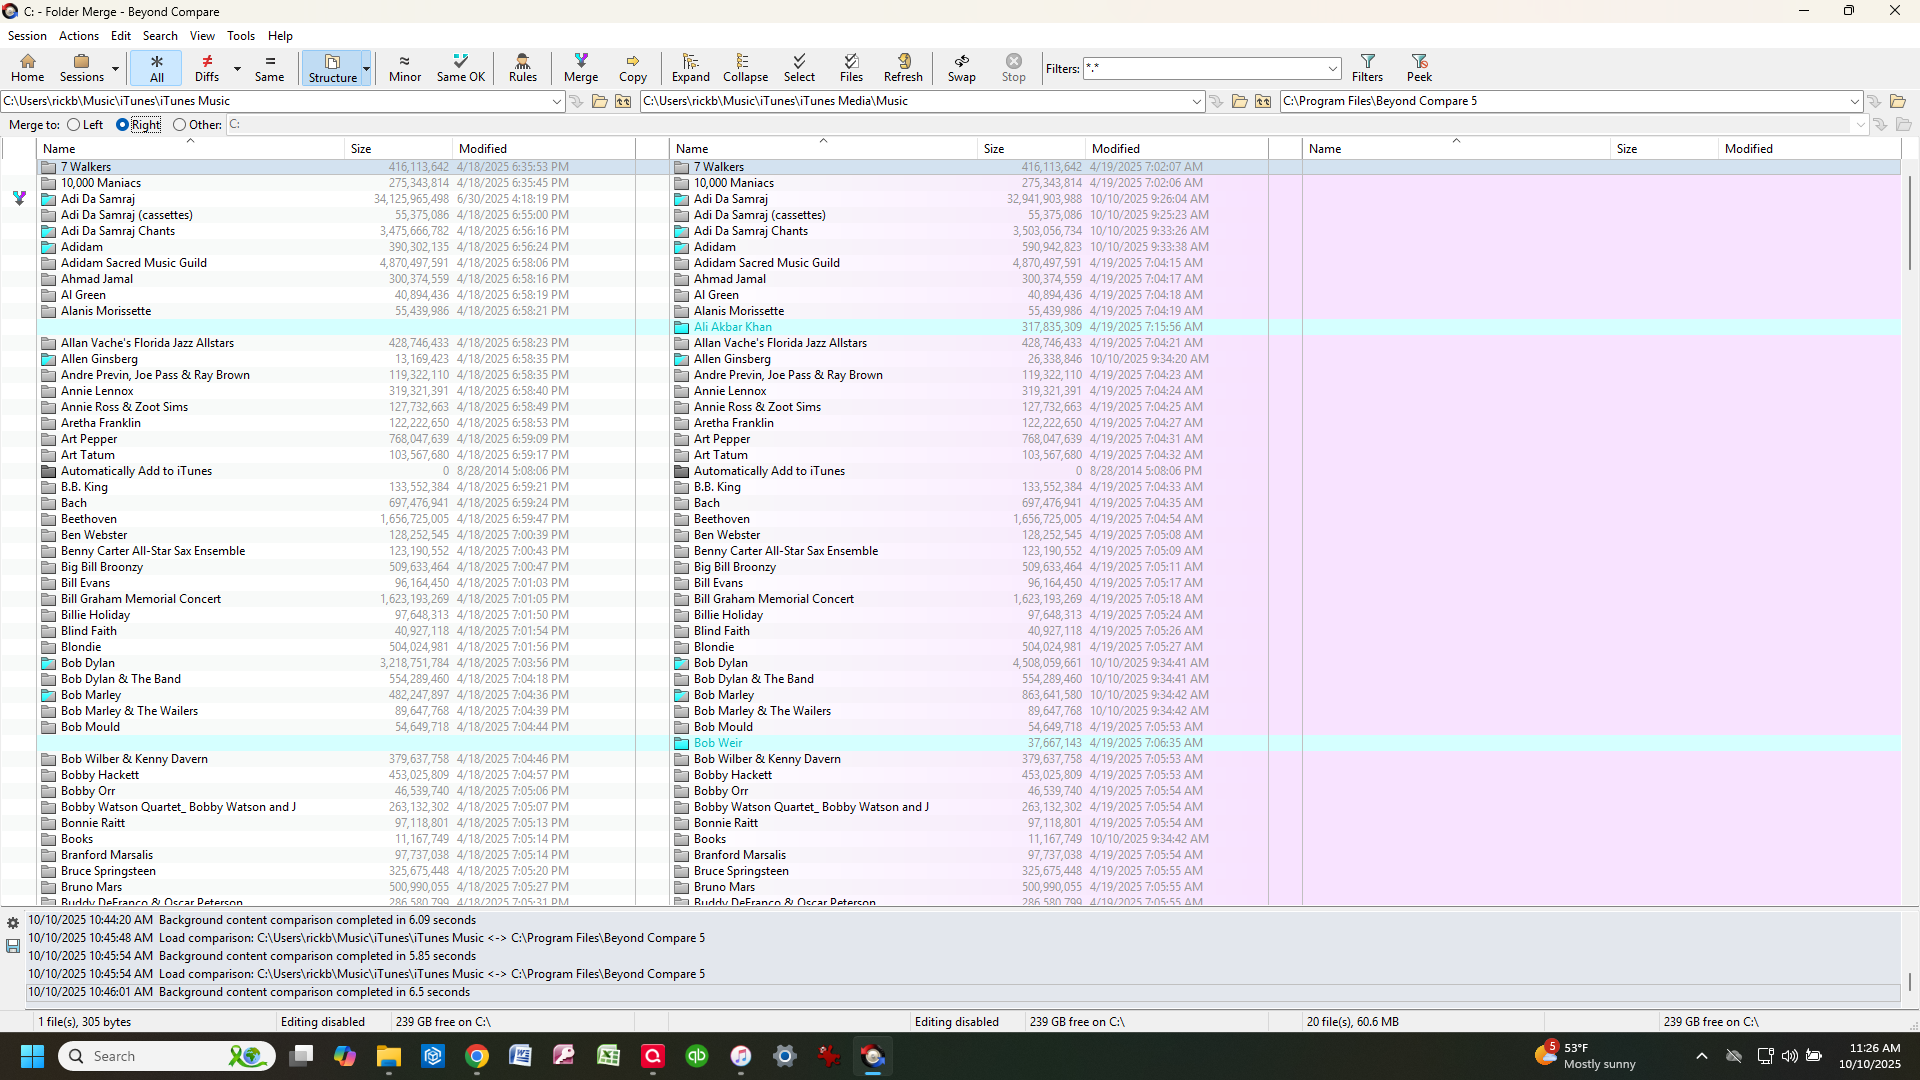
Task: Open Chrome from the taskbar
Action: (477, 1056)
